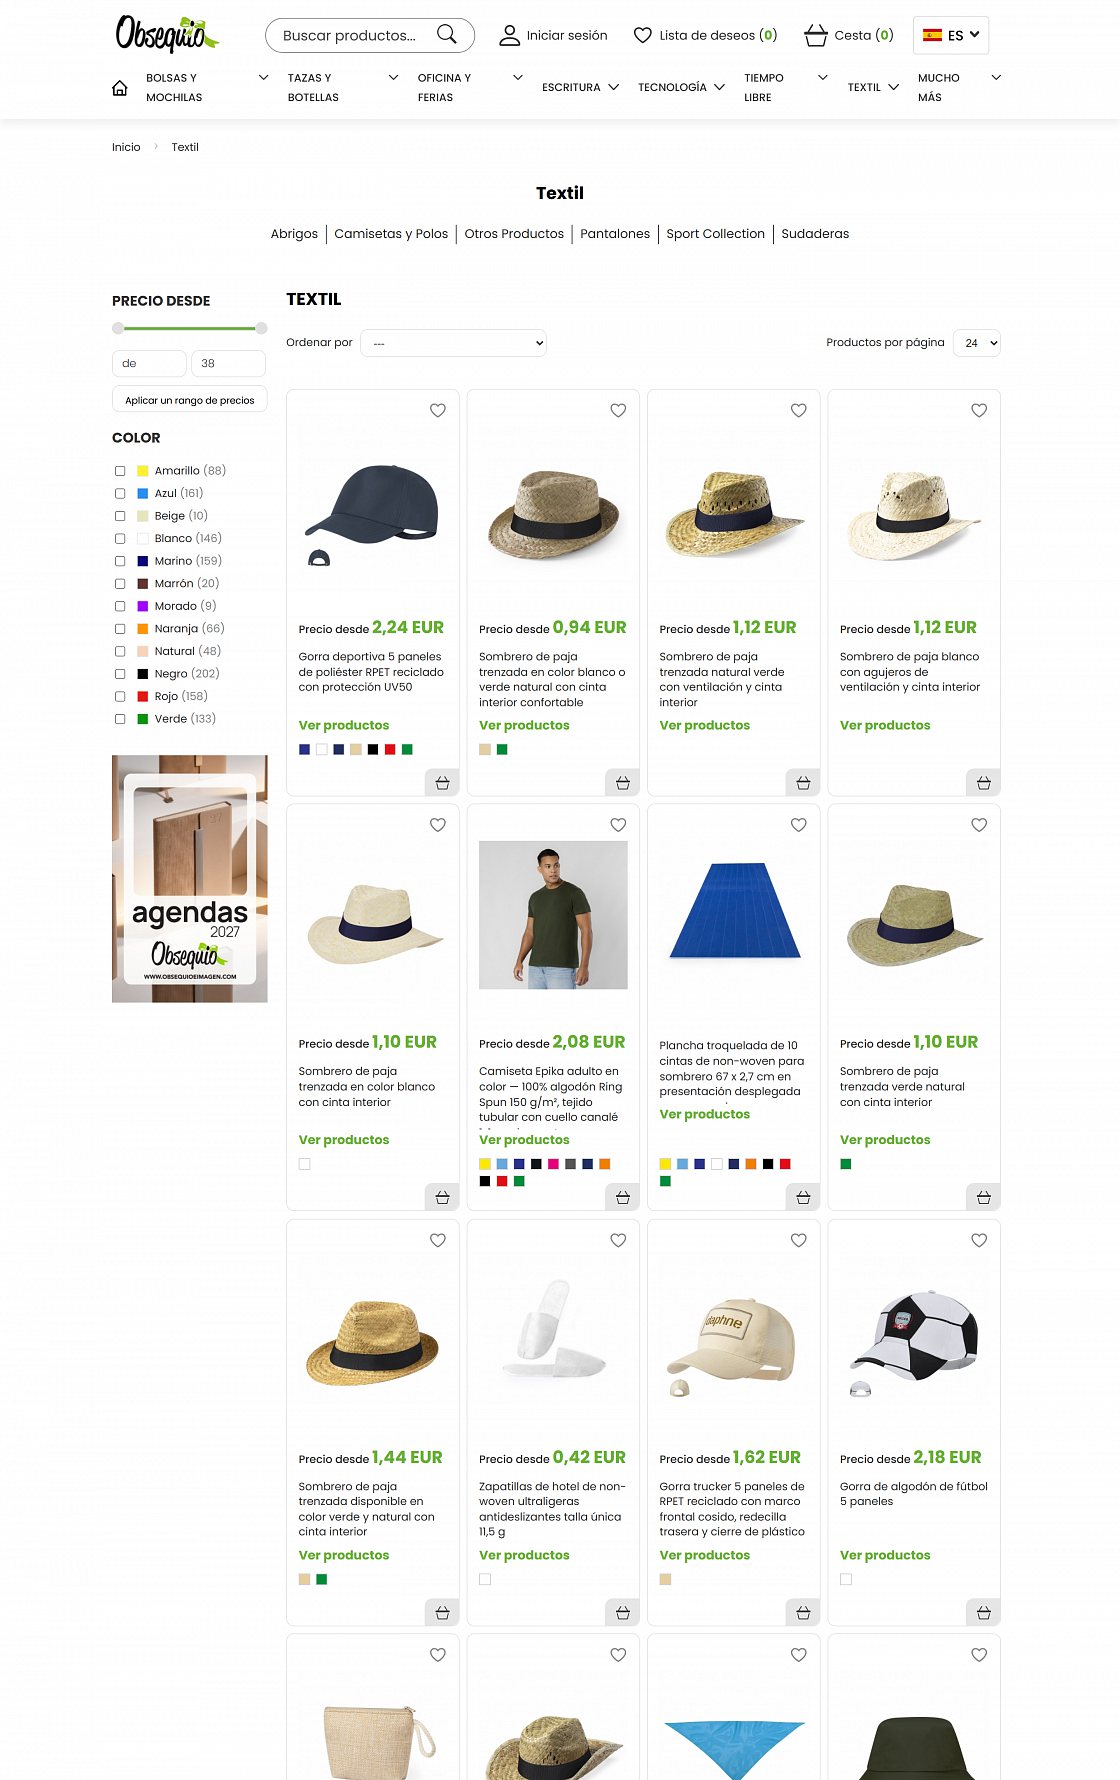Favorite the 0,94 EUR straw hat
This screenshot has width=1120, height=1780.
[x=618, y=410]
